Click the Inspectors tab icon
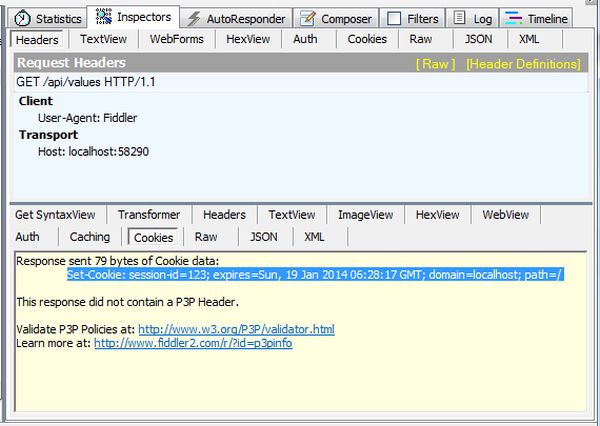The image size is (600, 426). [103, 16]
